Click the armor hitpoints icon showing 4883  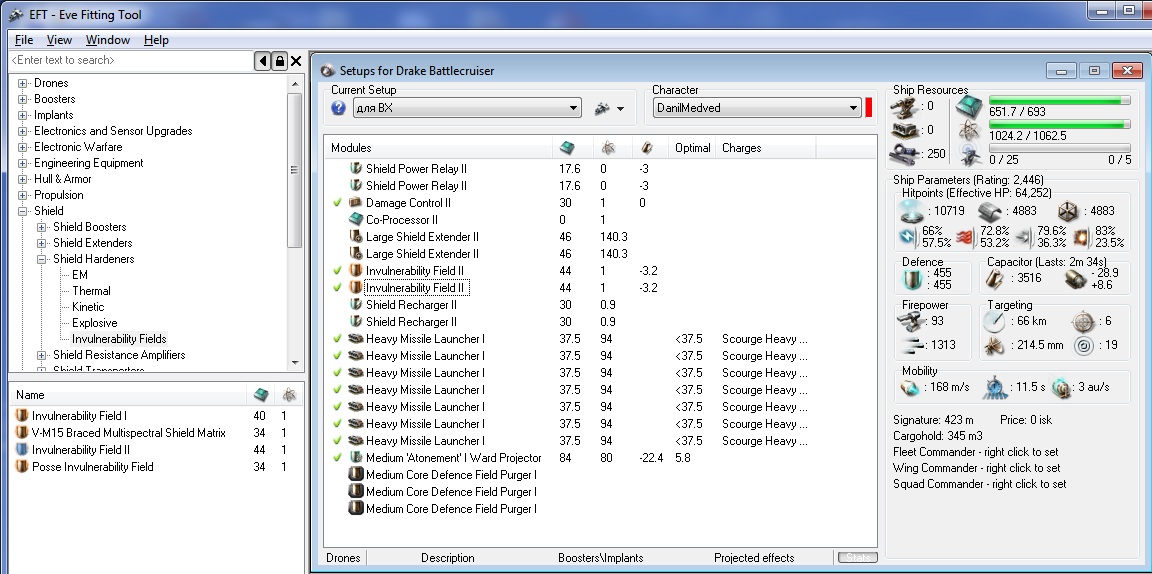[991, 212]
